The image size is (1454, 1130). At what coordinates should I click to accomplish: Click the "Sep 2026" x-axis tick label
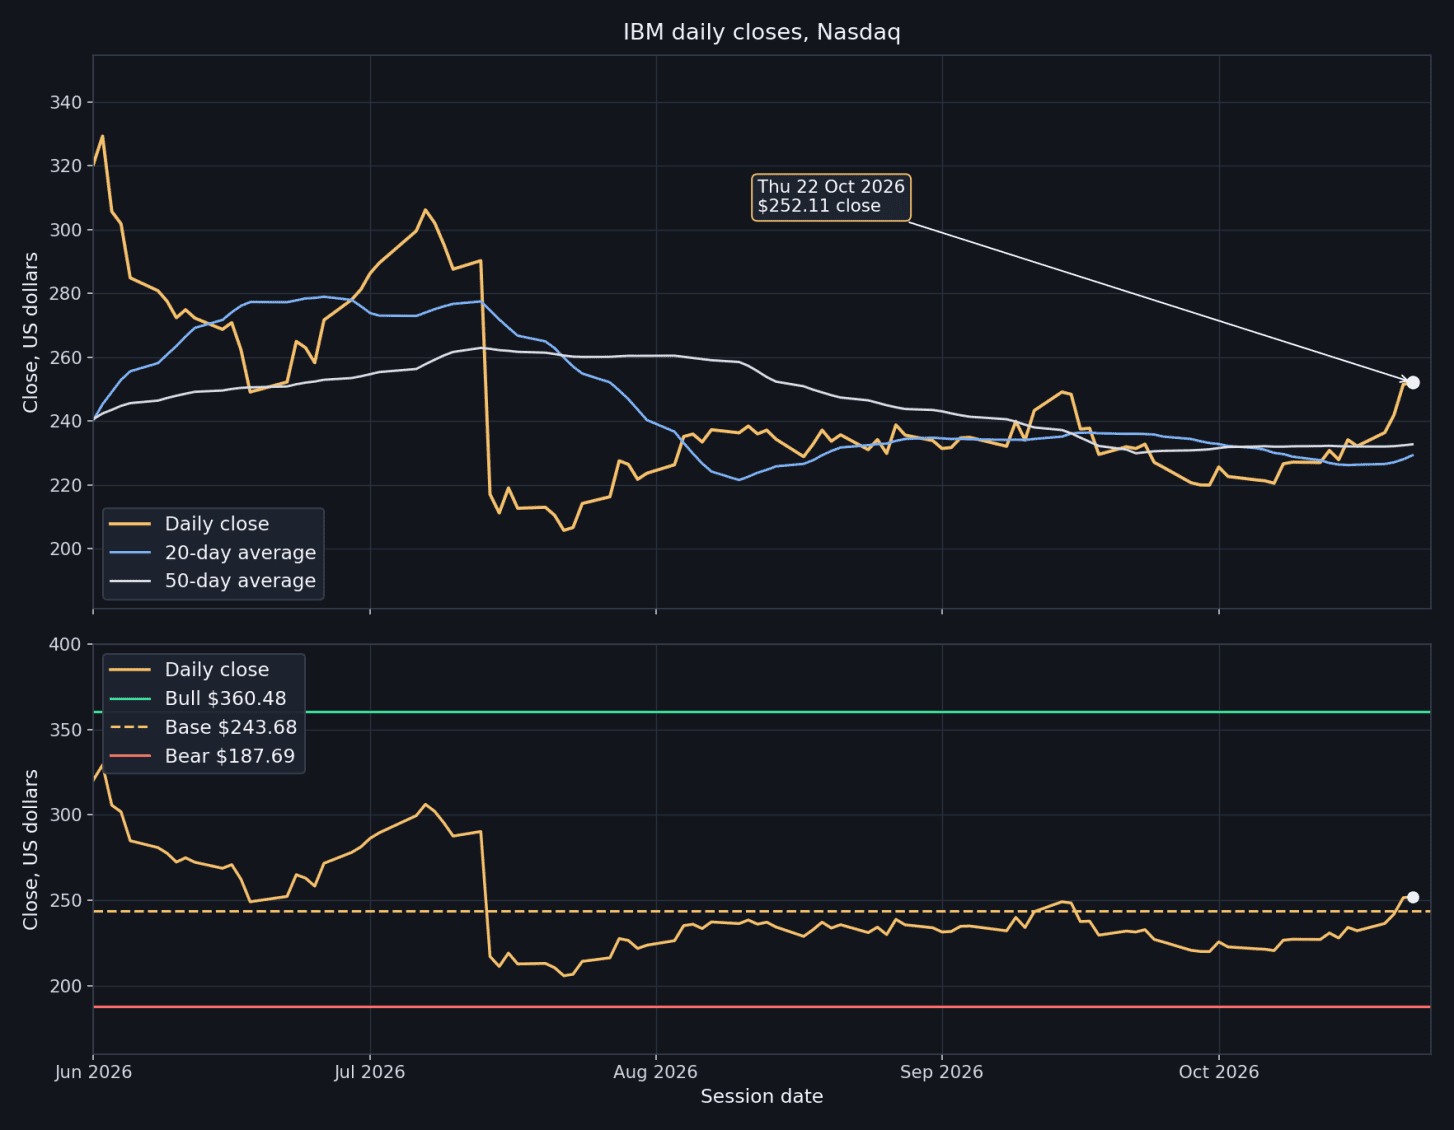coord(942,1072)
